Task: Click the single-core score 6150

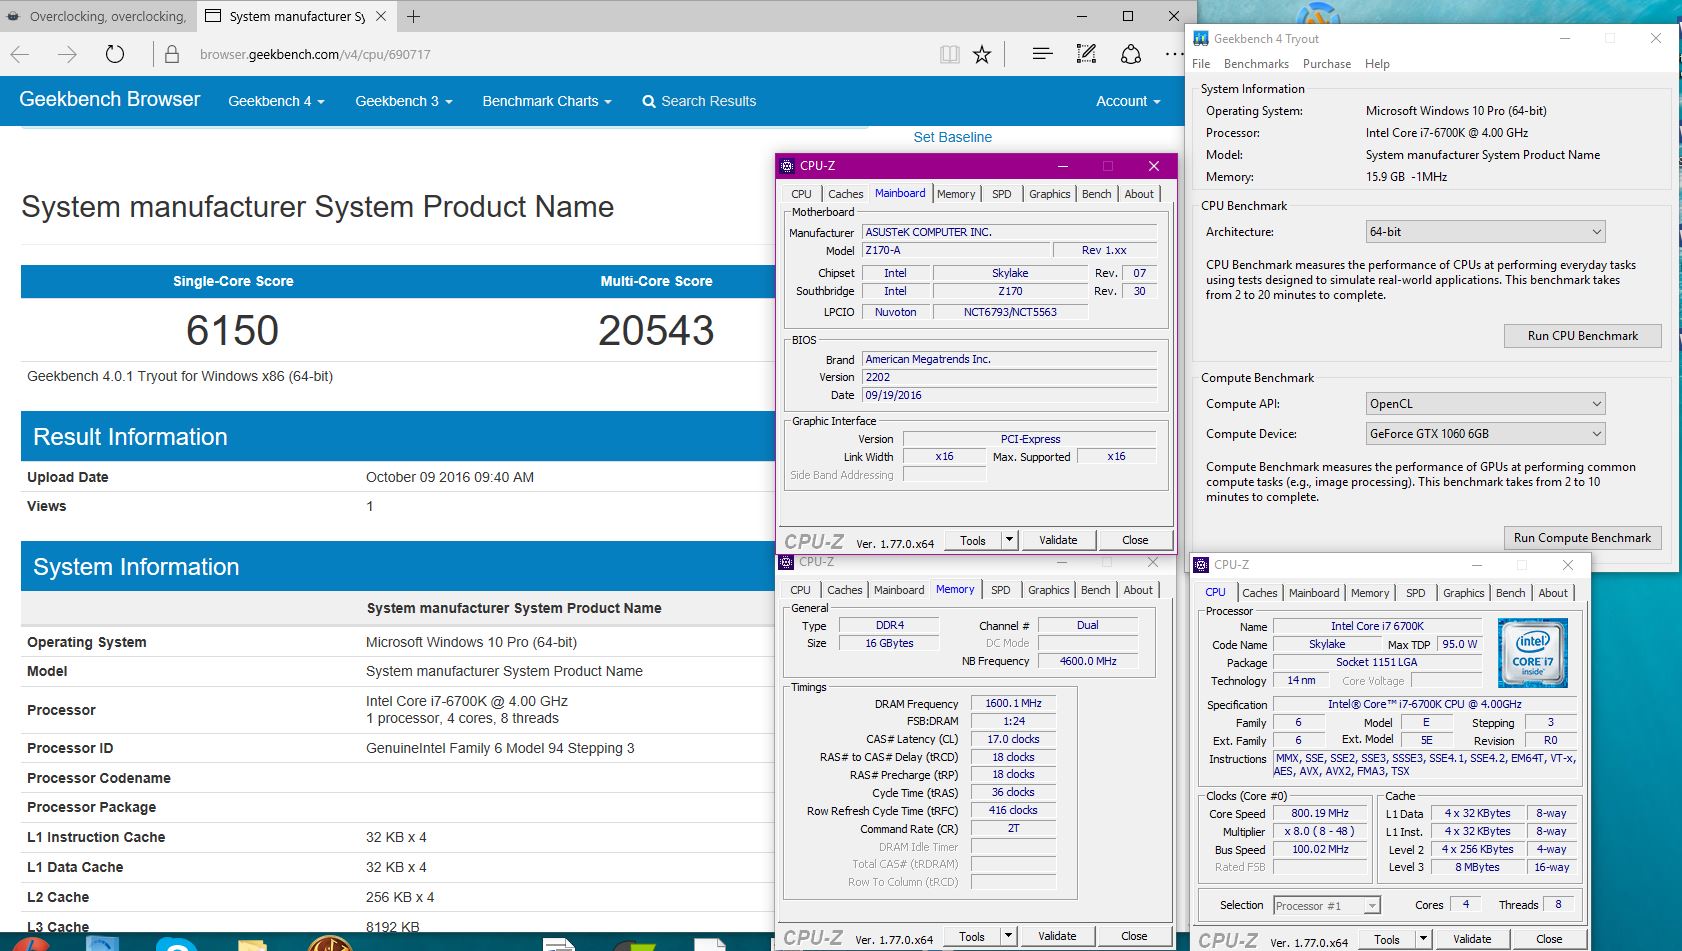Action: tap(232, 331)
